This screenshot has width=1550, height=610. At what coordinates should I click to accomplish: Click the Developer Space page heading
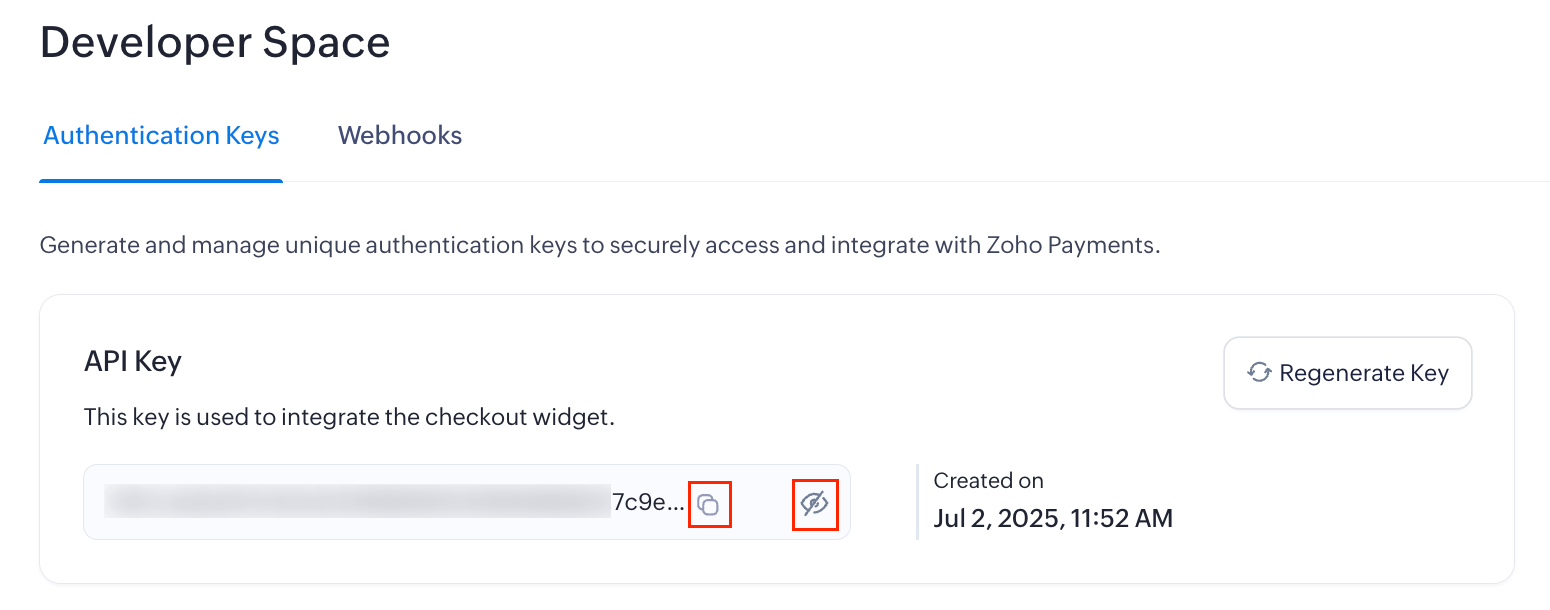(x=215, y=43)
